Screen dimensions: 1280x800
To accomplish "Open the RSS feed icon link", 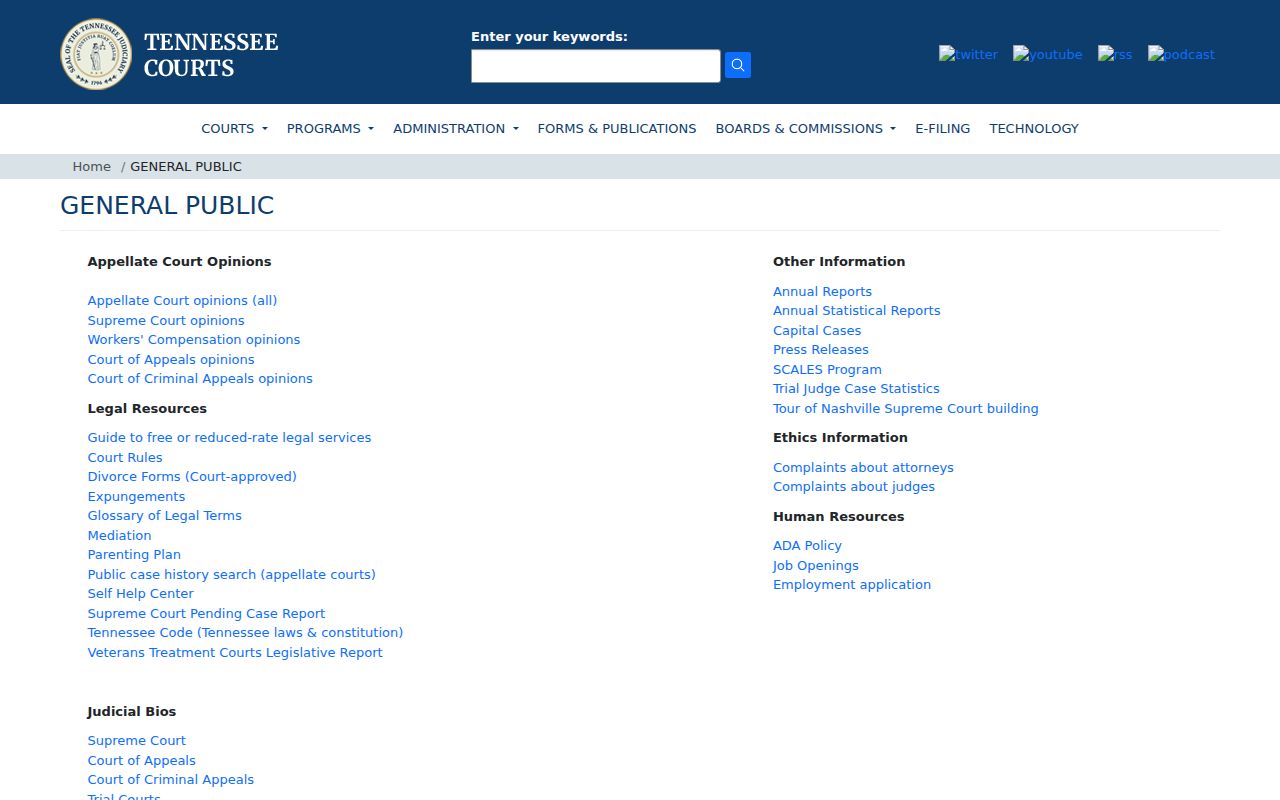I will (1115, 54).
